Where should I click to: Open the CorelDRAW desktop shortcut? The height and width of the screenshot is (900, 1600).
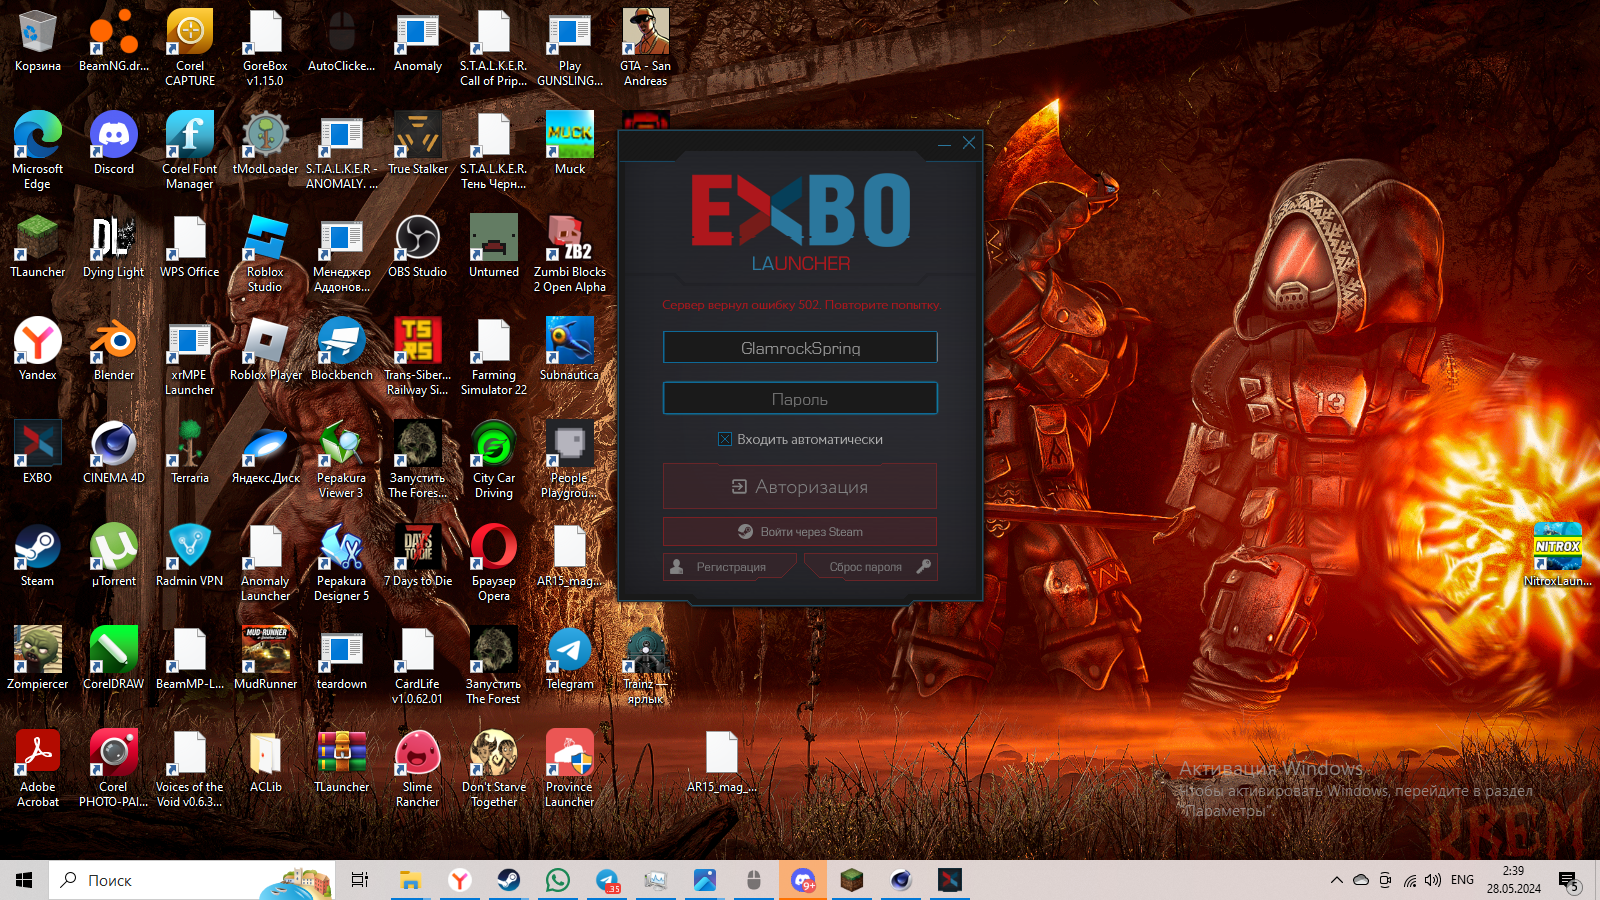point(114,660)
